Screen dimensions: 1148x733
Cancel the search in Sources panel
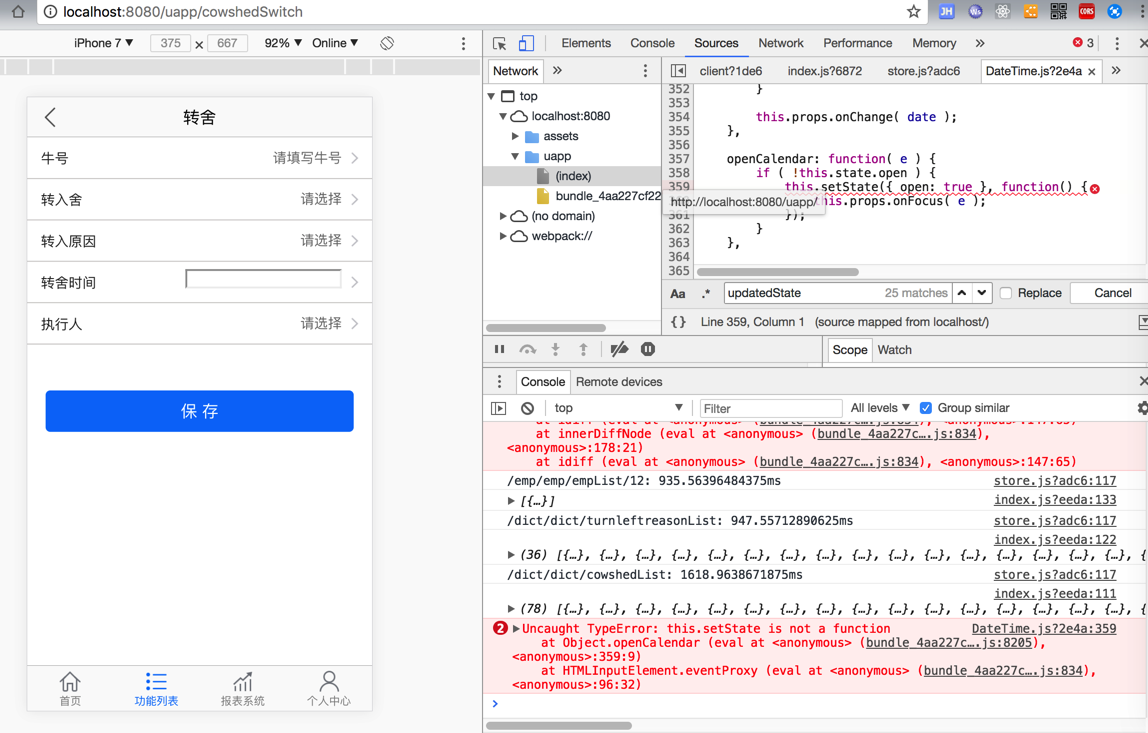(1111, 293)
